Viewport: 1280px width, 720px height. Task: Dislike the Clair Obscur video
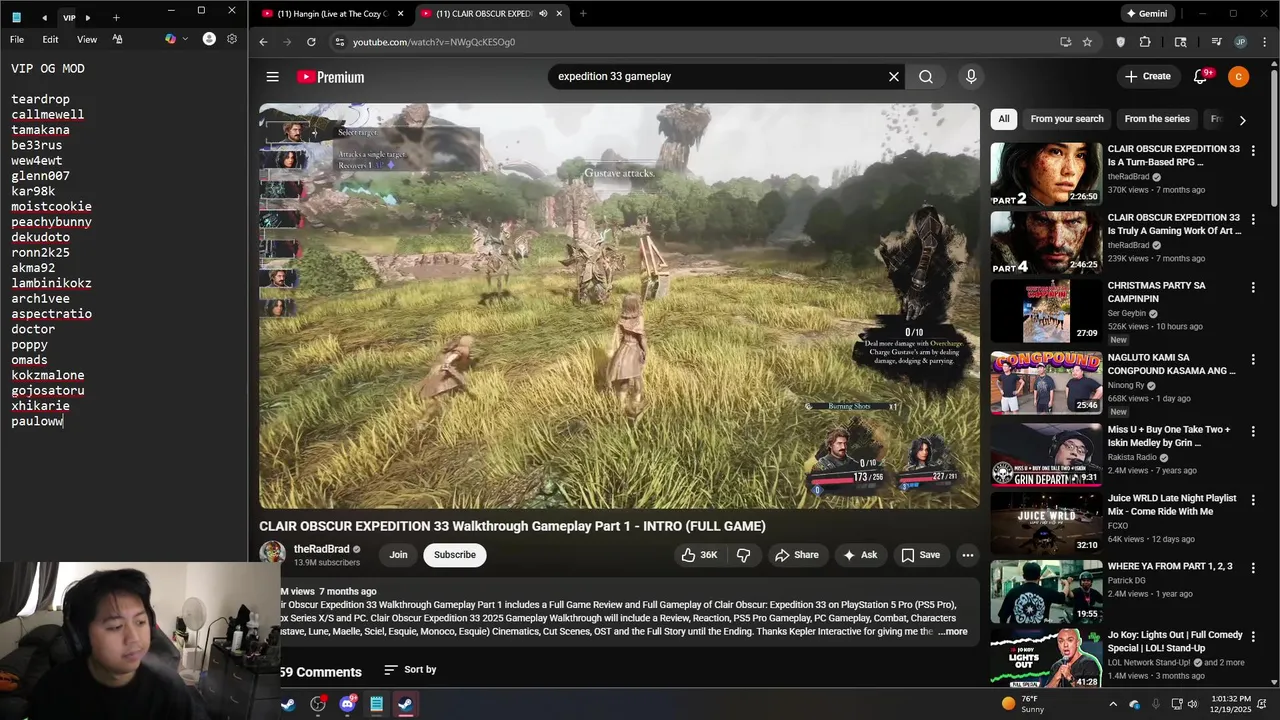pyautogui.click(x=743, y=555)
